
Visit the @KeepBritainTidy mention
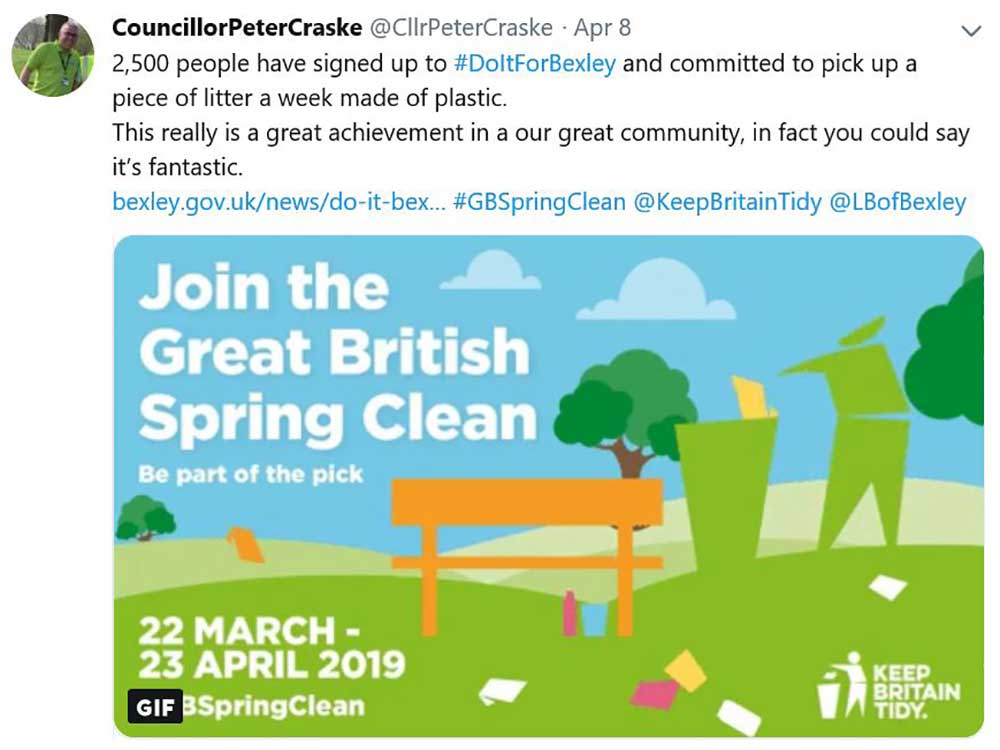pos(727,202)
